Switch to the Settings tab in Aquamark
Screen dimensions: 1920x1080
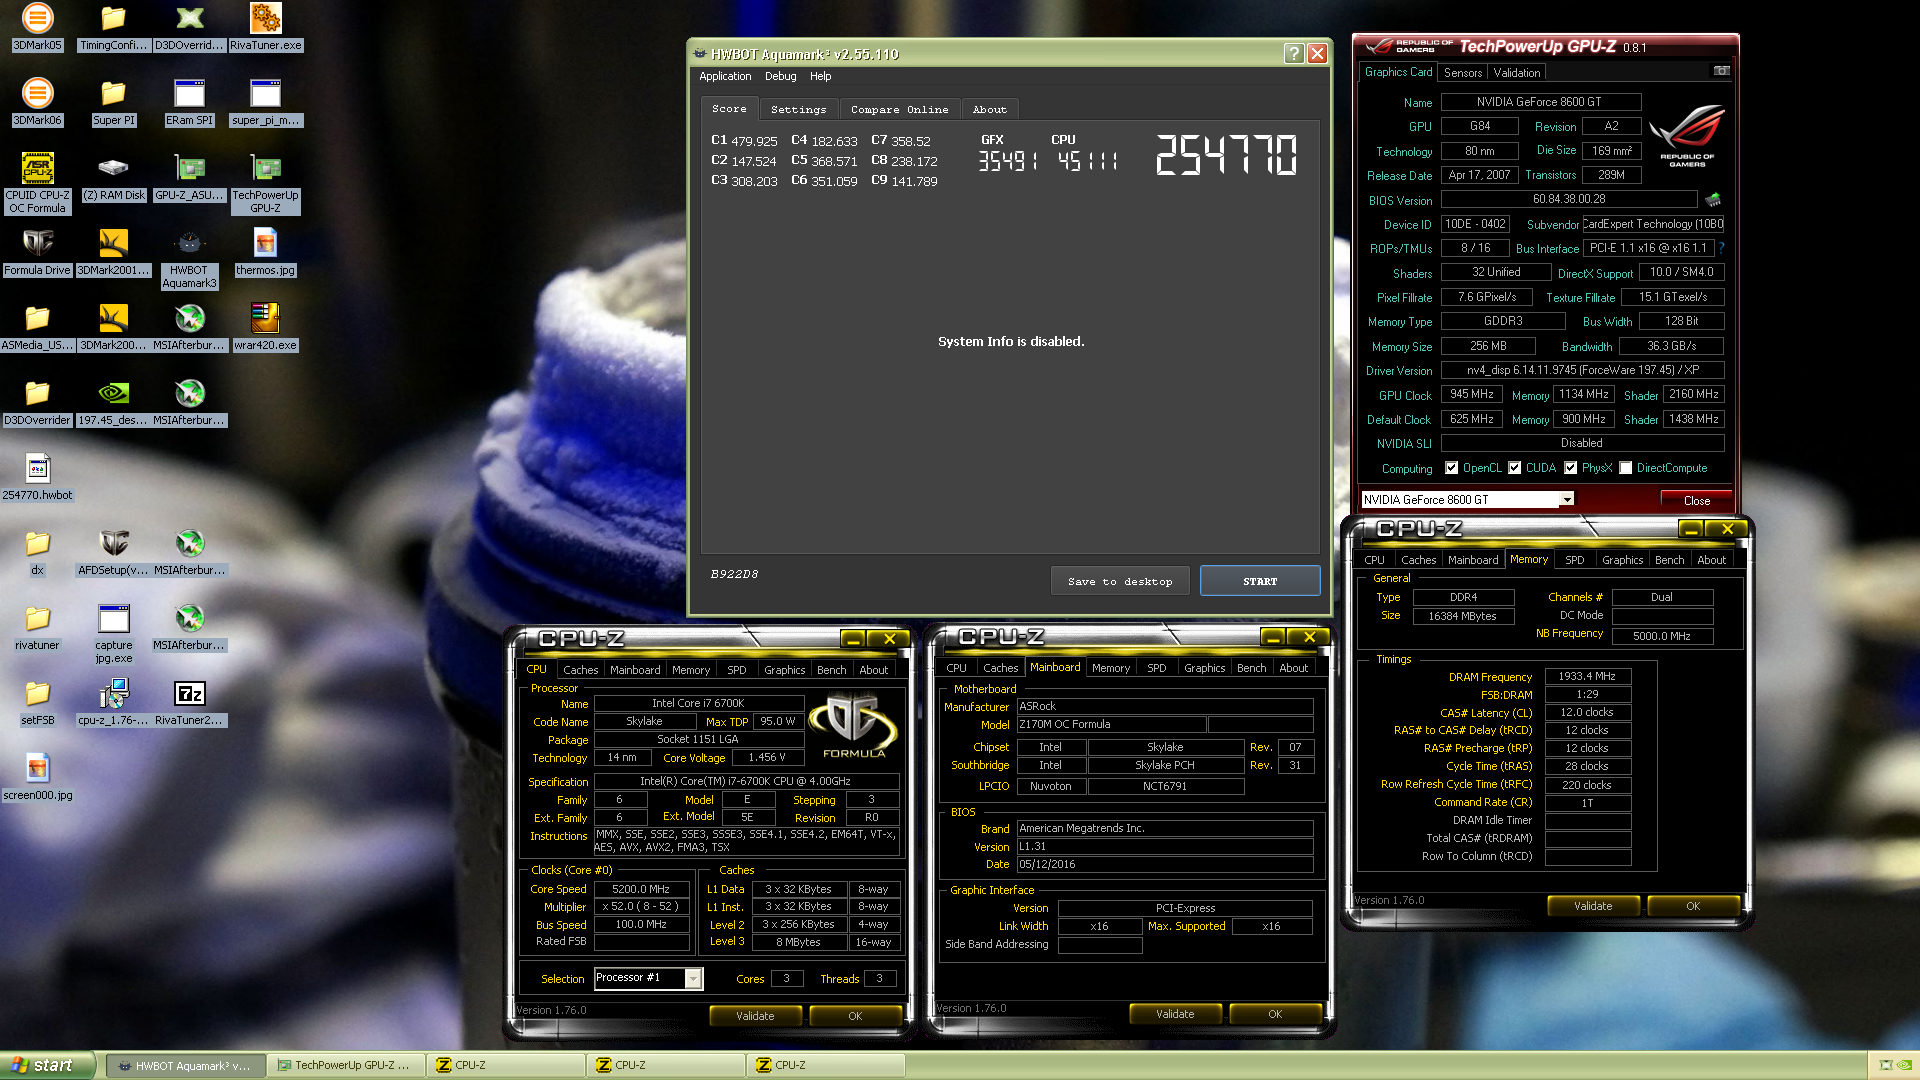[798, 109]
